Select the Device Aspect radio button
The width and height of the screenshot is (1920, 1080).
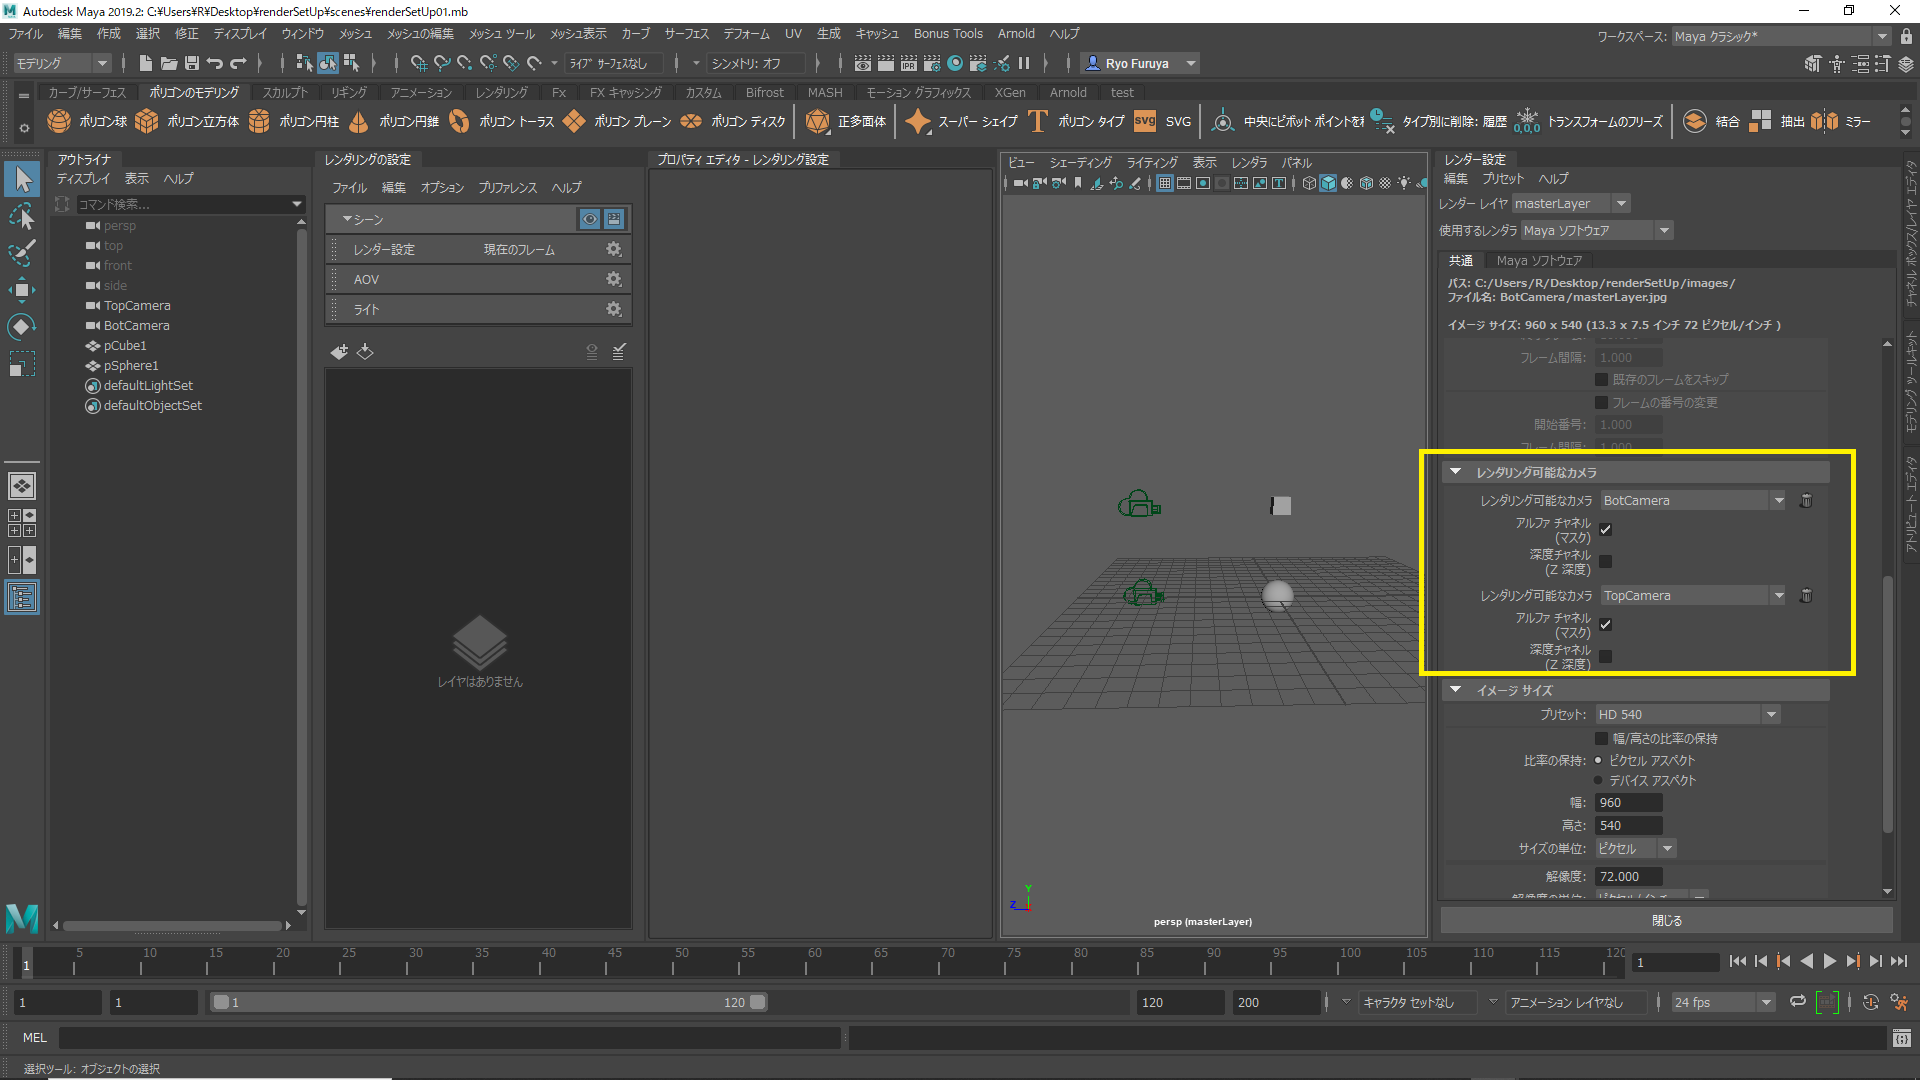(x=1598, y=780)
